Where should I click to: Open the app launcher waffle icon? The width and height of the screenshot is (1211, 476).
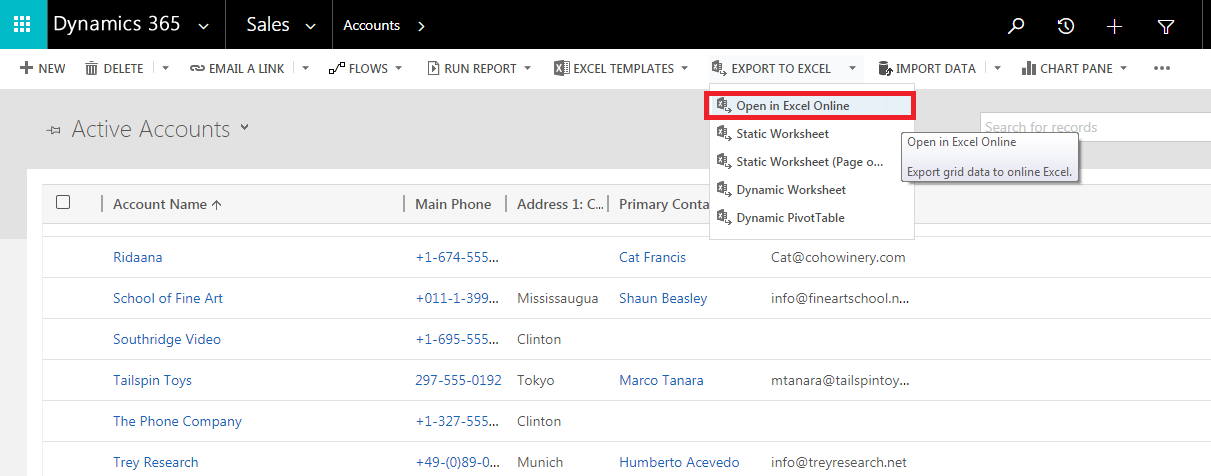coord(23,25)
